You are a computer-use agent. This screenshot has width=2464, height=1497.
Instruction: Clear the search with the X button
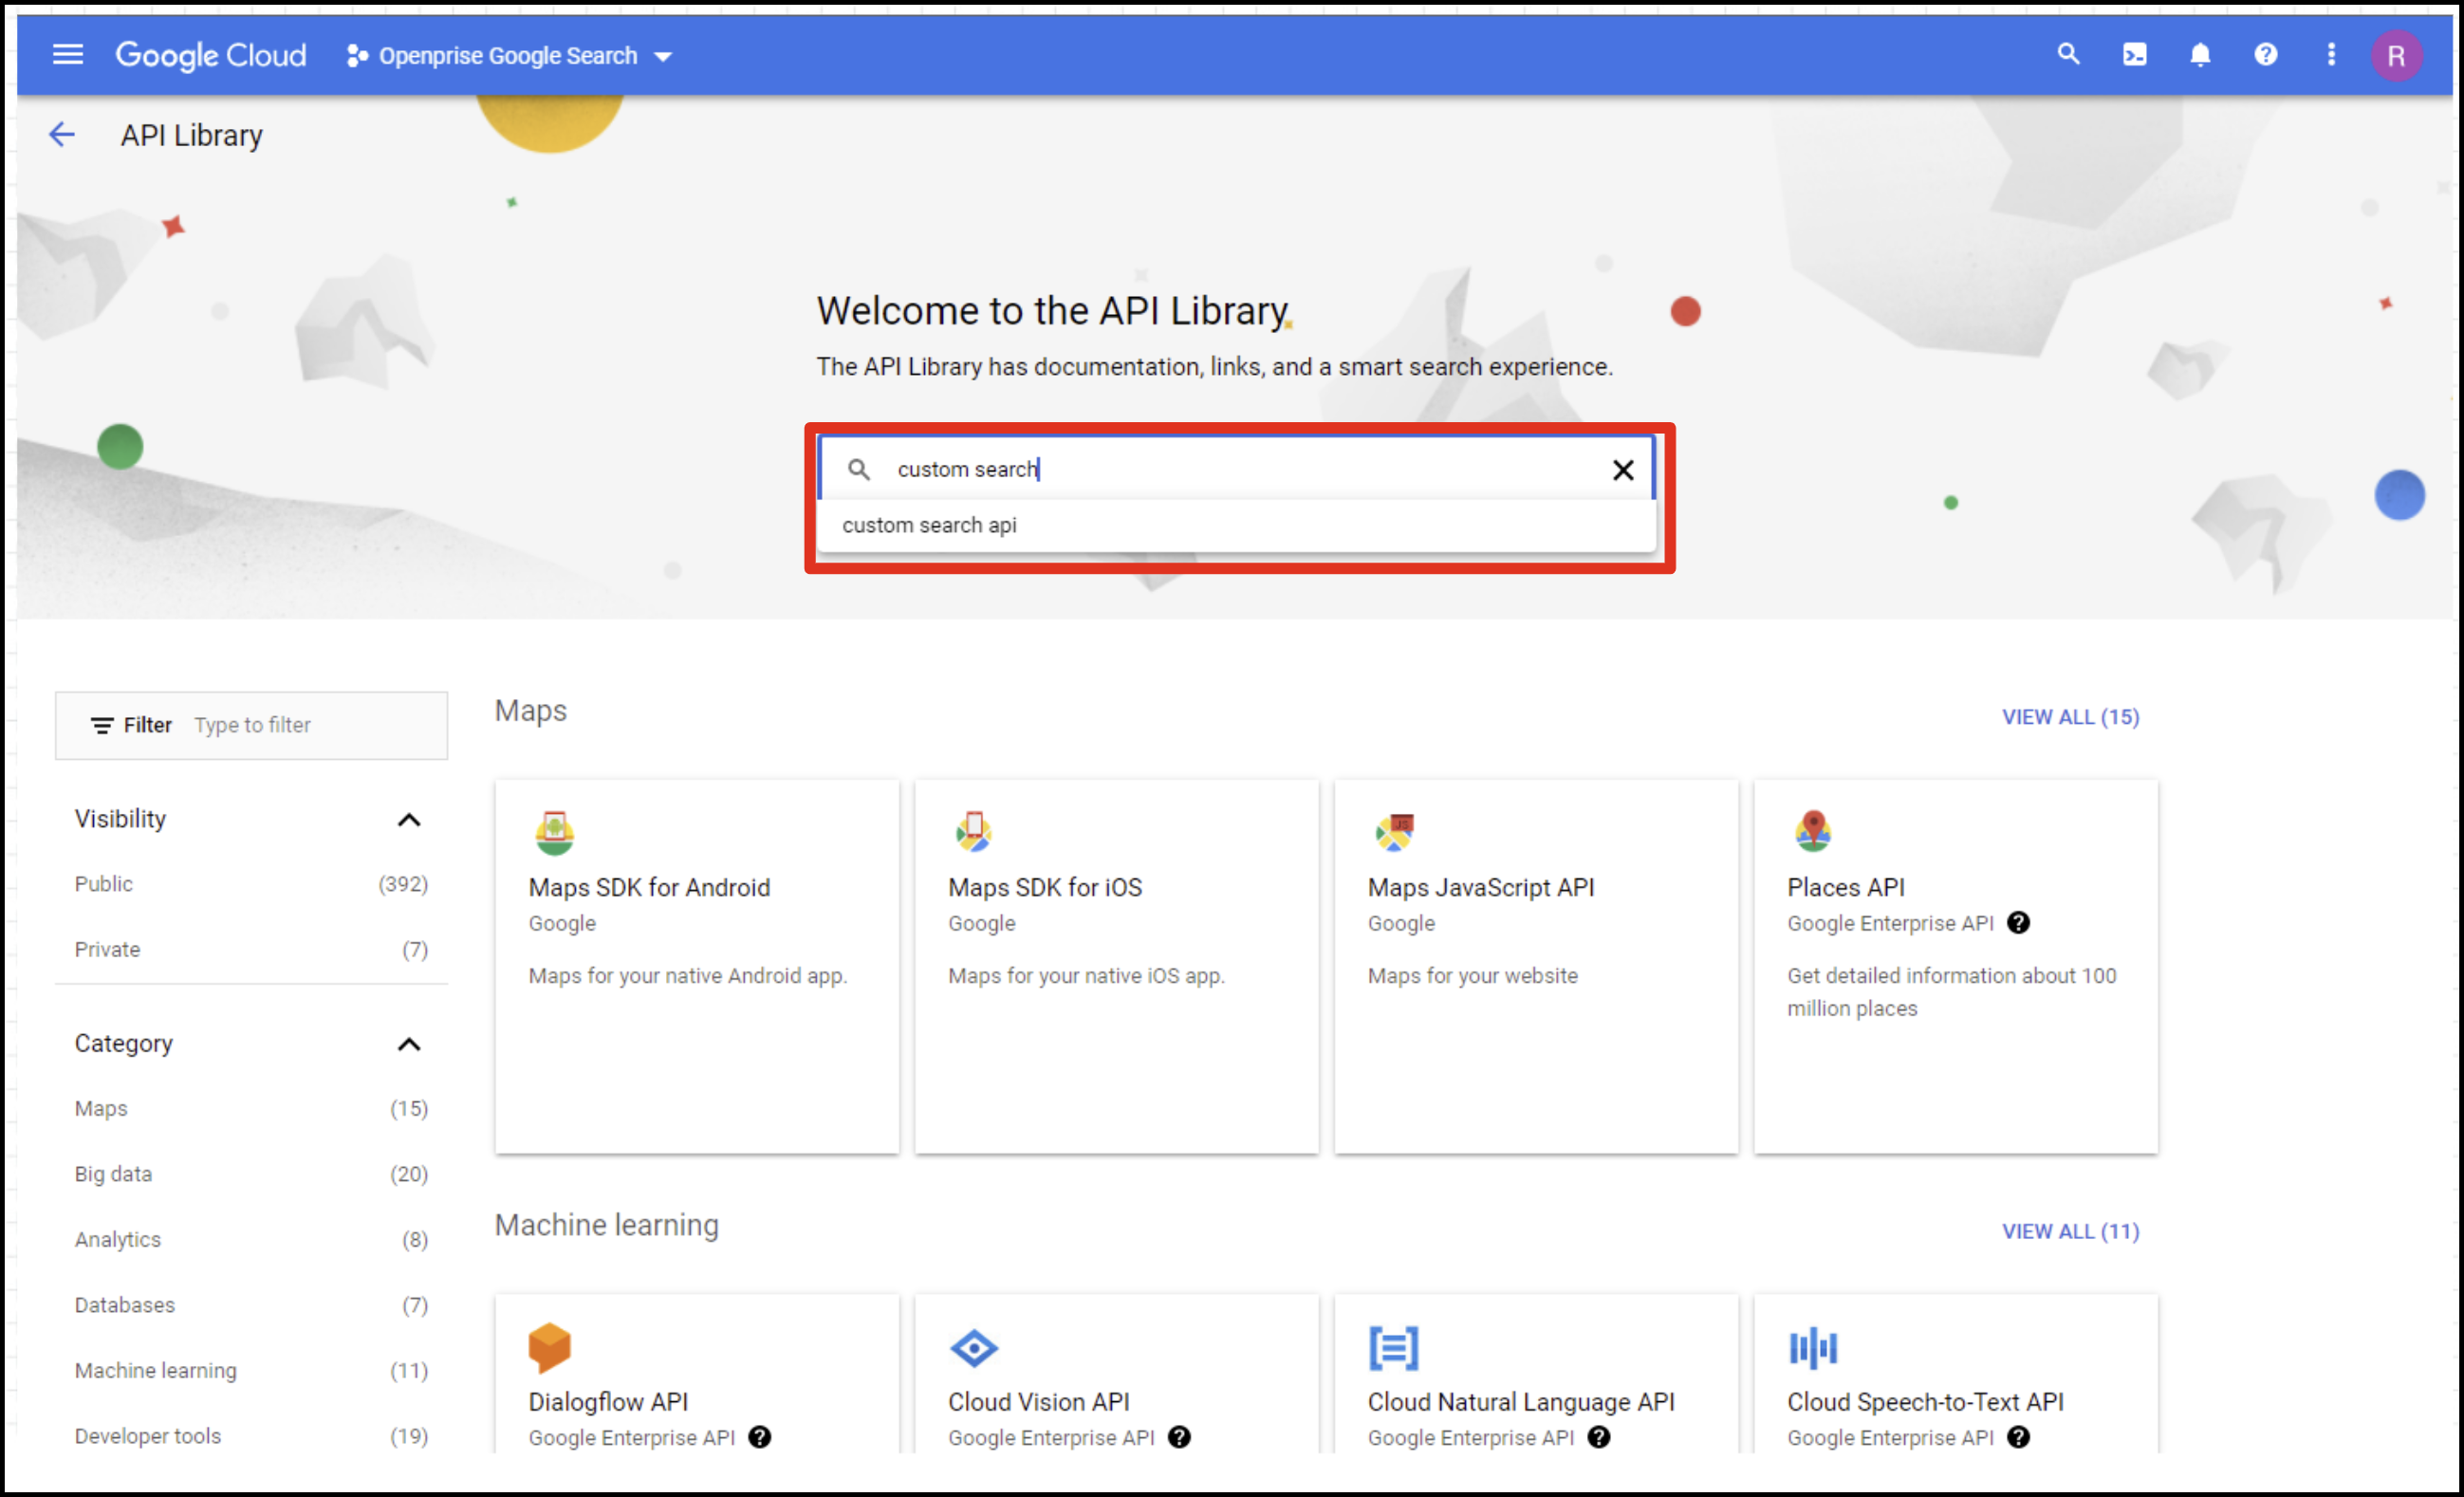(x=1622, y=470)
